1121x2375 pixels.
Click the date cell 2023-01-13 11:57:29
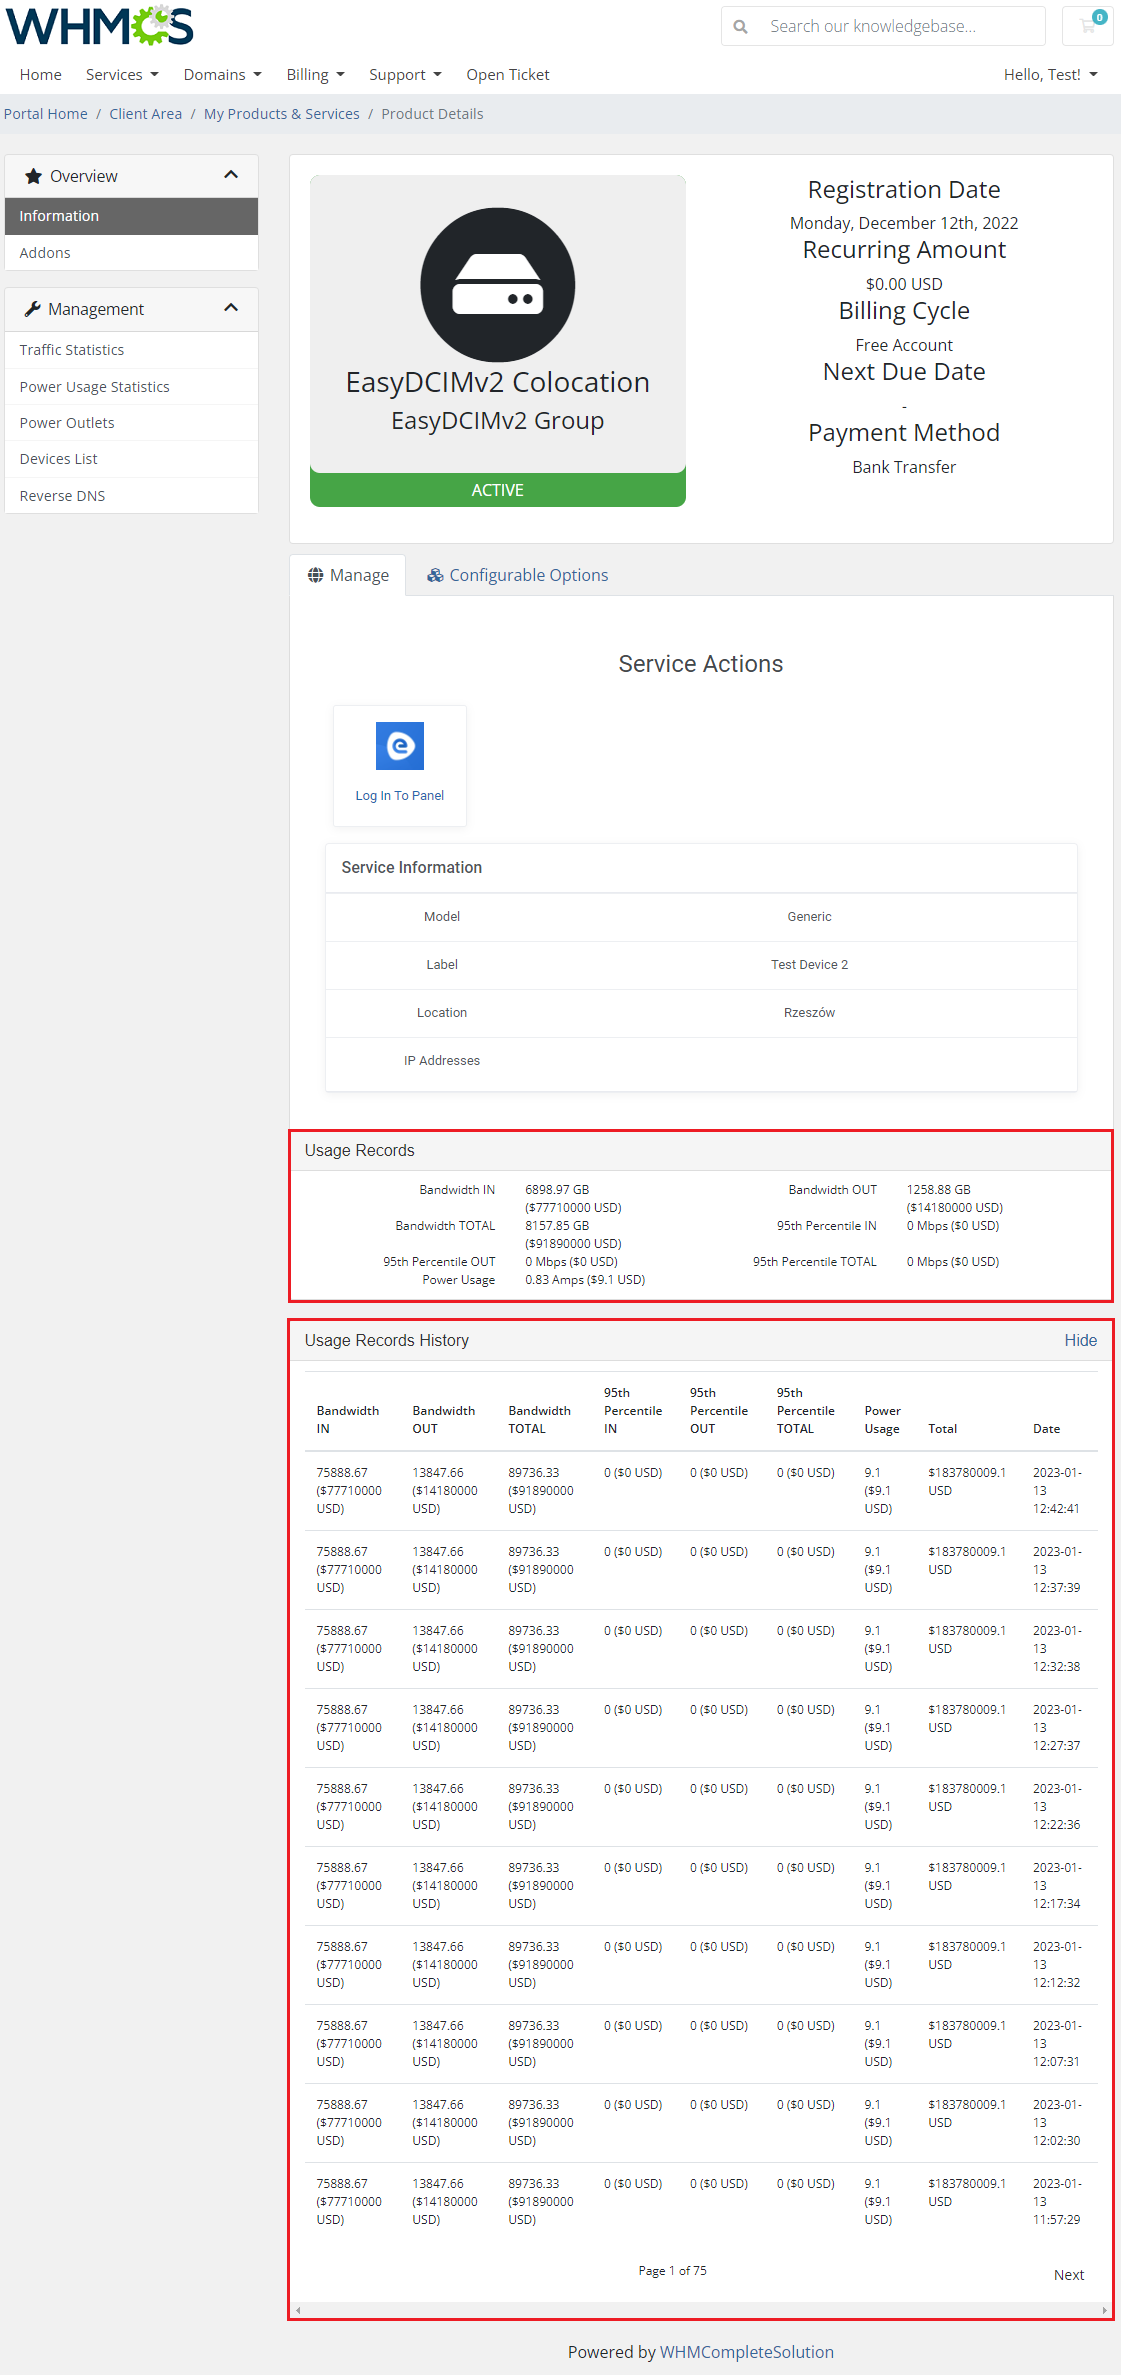pyautogui.click(x=1057, y=2202)
